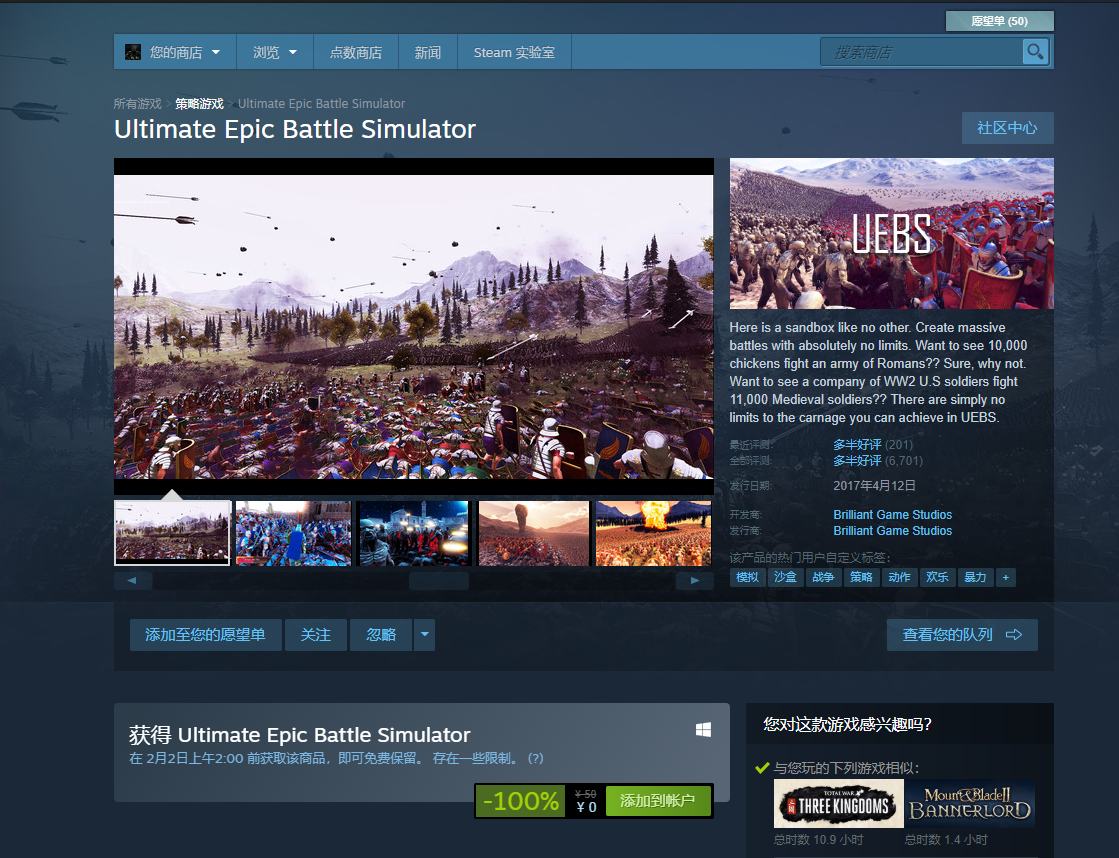Click 添加至您的愿望单 button

206,635
